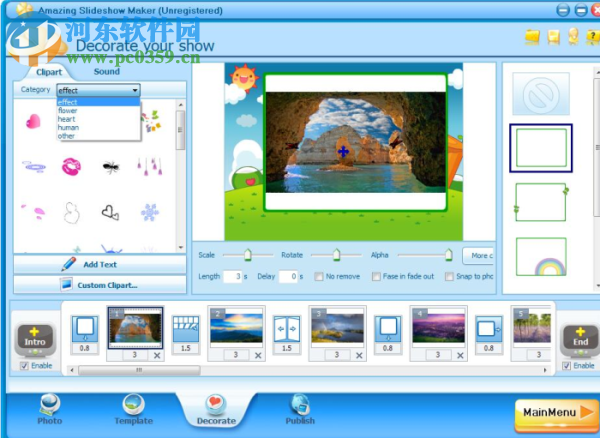Image resolution: width=600 pixels, height=438 pixels.
Task: Choose 'heart' from the category list
Action: [x=98, y=119]
